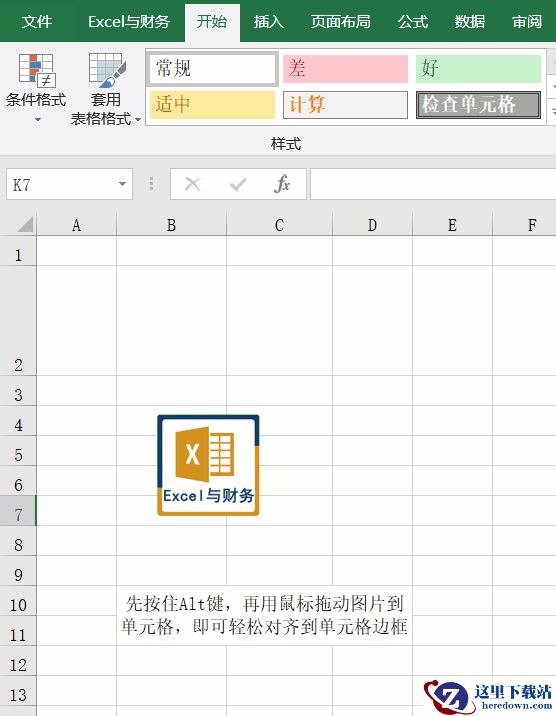This screenshot has width=556, height=716.
Task: Click the formula bar cancel X icon
Action: point(192,184)
